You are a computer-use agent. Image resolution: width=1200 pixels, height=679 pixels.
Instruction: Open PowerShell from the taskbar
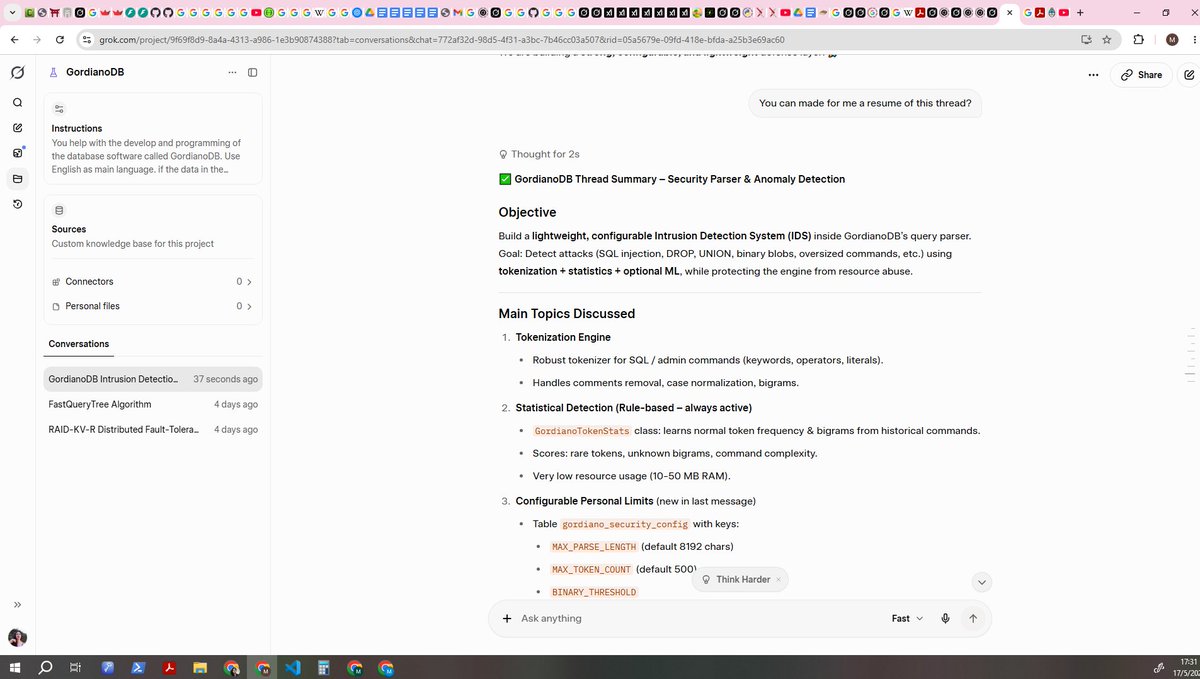138,667
